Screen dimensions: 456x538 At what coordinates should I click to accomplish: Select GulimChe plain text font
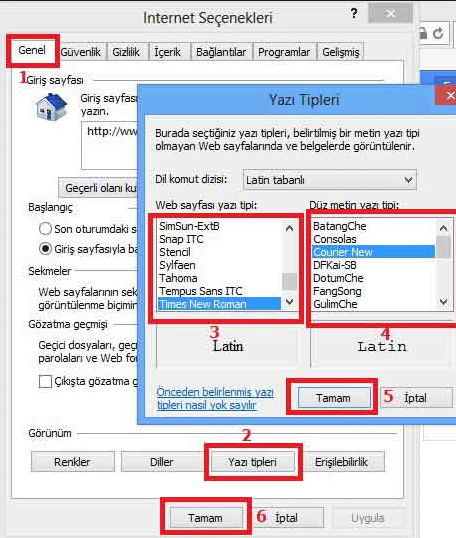click(373, 304)
